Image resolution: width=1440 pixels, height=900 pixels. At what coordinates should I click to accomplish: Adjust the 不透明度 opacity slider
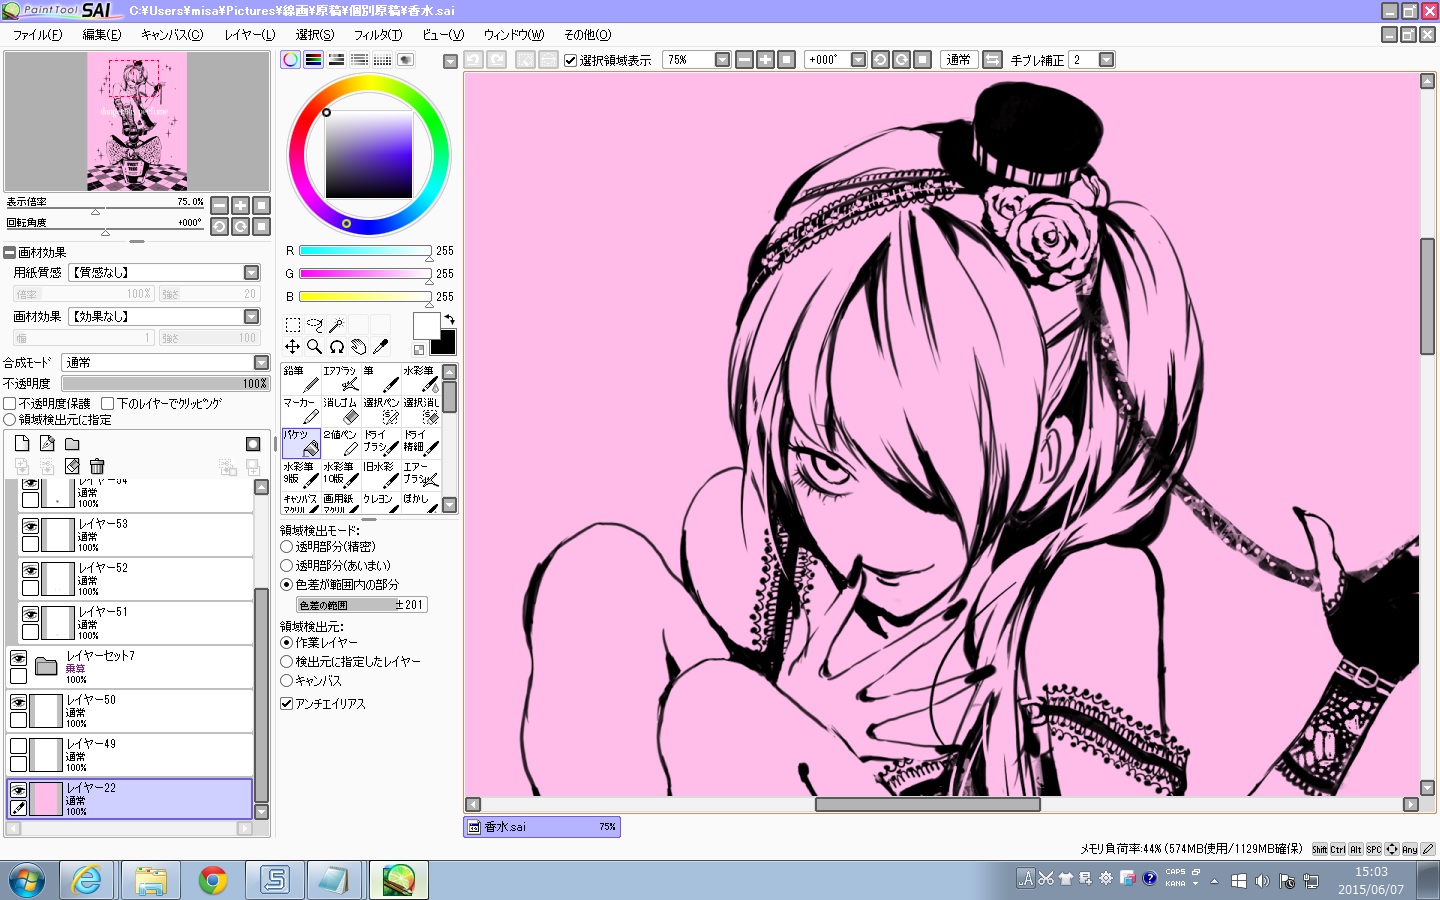click(x=166, y=384)
